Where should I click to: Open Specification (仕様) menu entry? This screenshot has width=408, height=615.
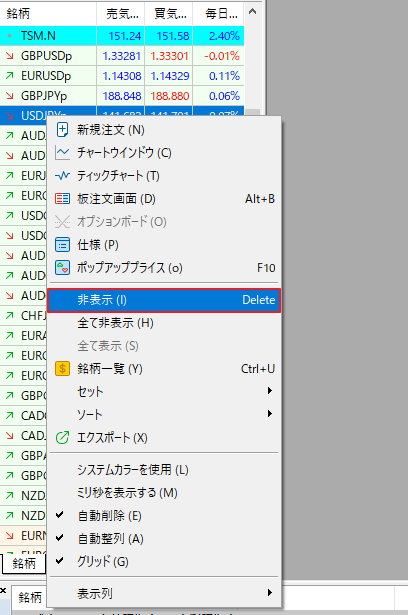pos(164,245)
